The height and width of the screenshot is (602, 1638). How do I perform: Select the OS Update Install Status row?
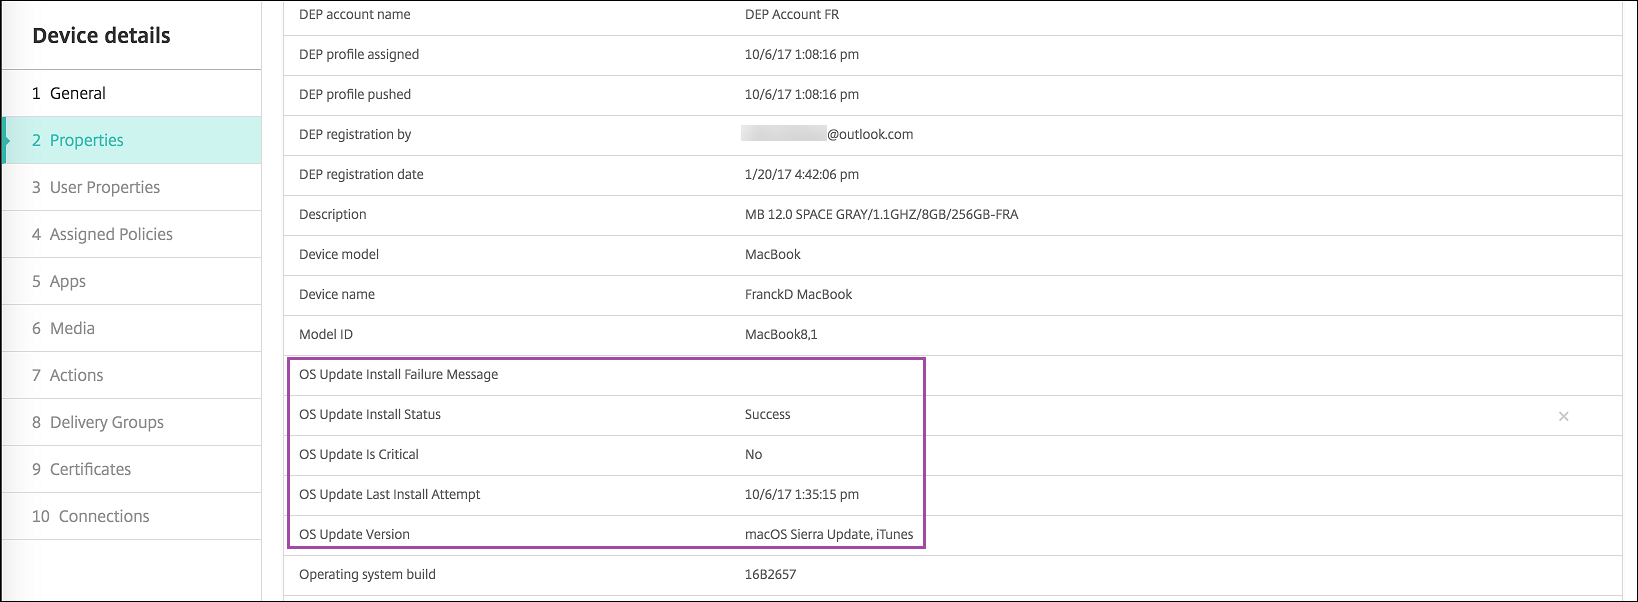point(370,414)
